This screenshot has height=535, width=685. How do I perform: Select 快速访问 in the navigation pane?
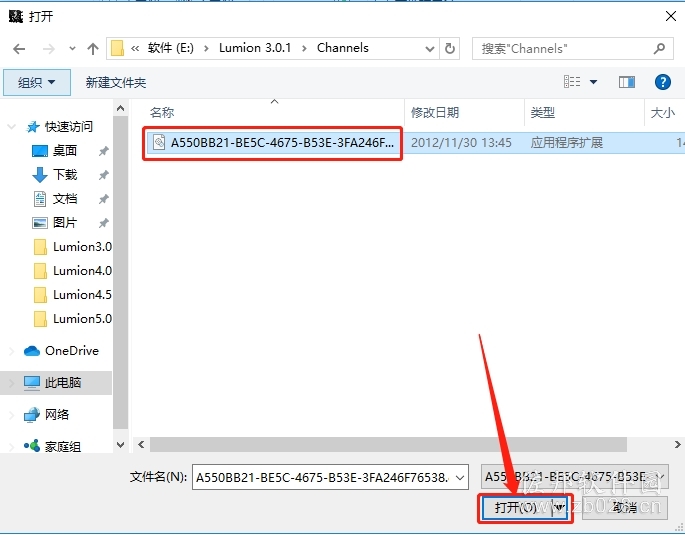pos(69,127)
